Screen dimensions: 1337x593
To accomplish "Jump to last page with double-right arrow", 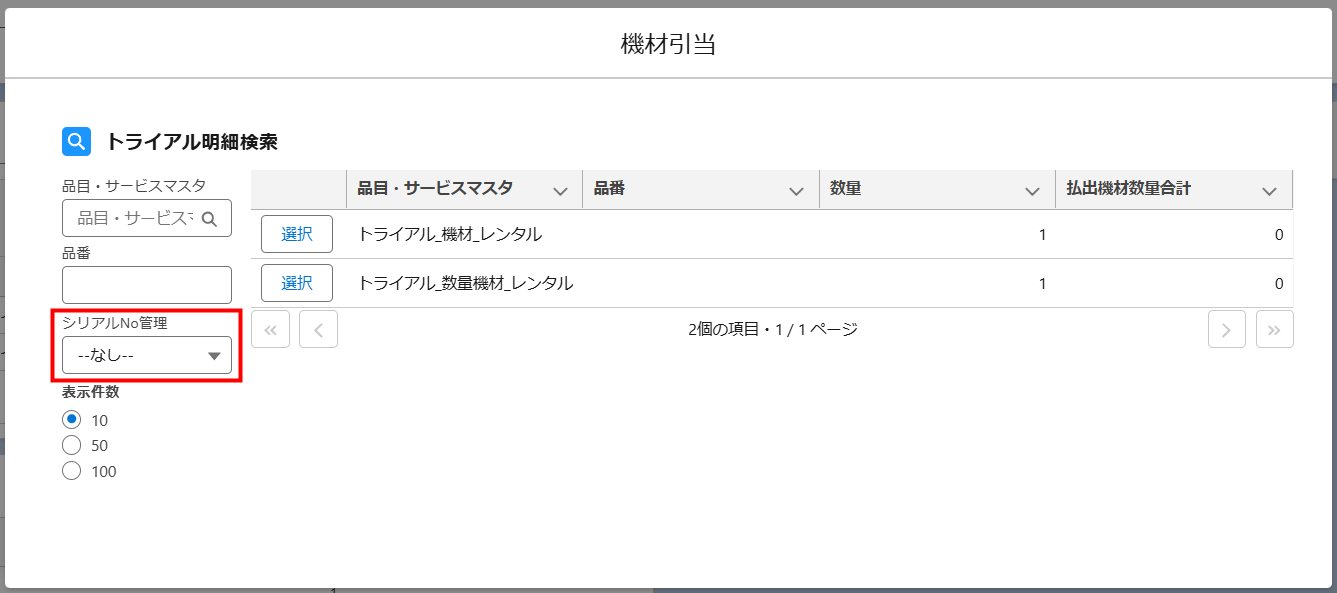I will pyautogui.click(x=1274, y=329).
